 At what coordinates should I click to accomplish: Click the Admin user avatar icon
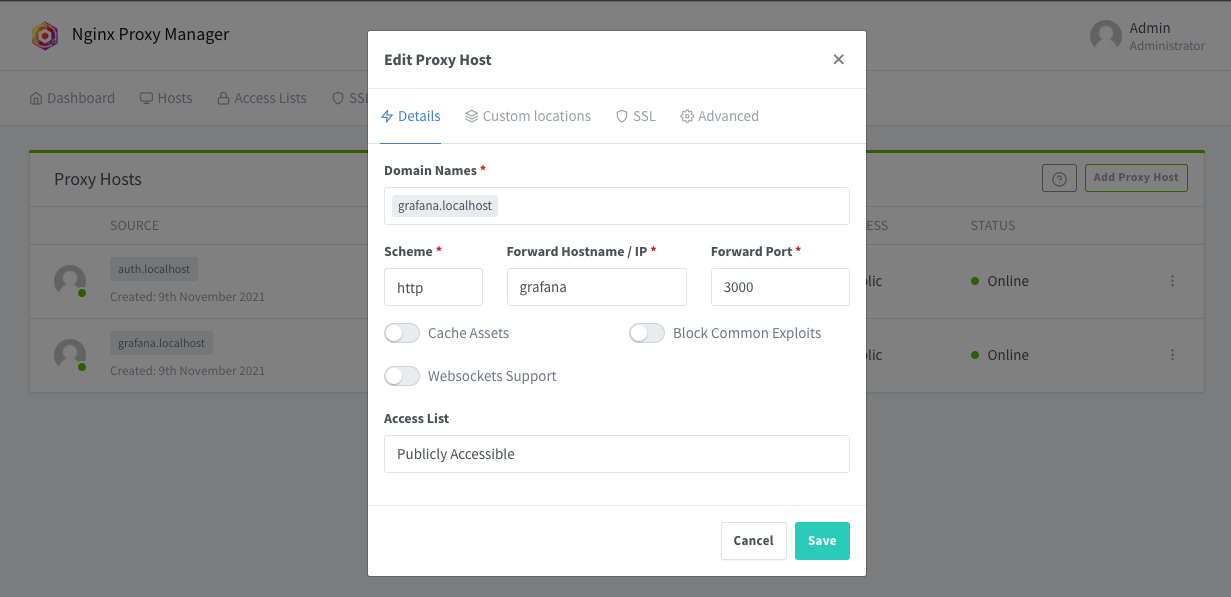pyautogui.click(x=1105, y=36)
